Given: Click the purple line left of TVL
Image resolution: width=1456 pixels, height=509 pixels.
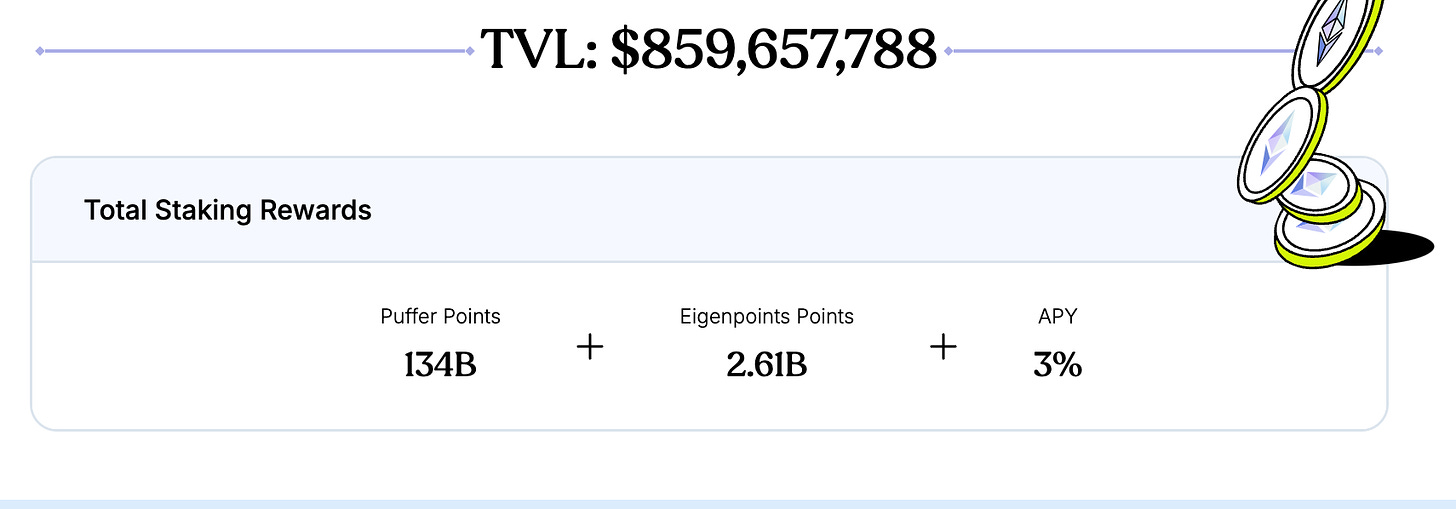Looking at the screenshot, I should point(257,50).
